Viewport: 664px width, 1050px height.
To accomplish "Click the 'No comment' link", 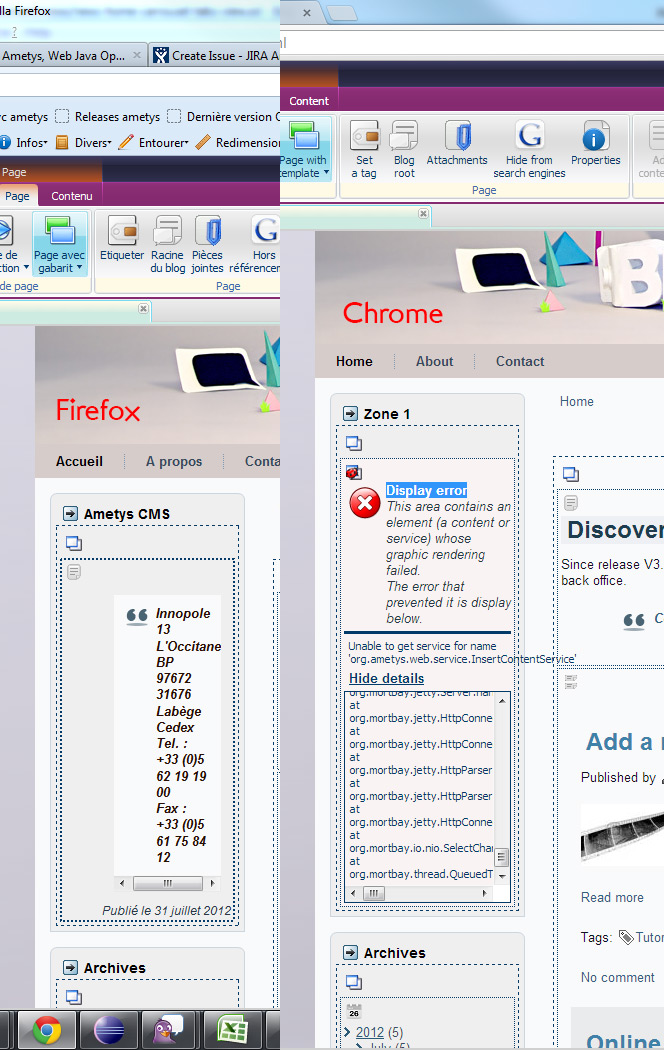I will coord(618,978).
